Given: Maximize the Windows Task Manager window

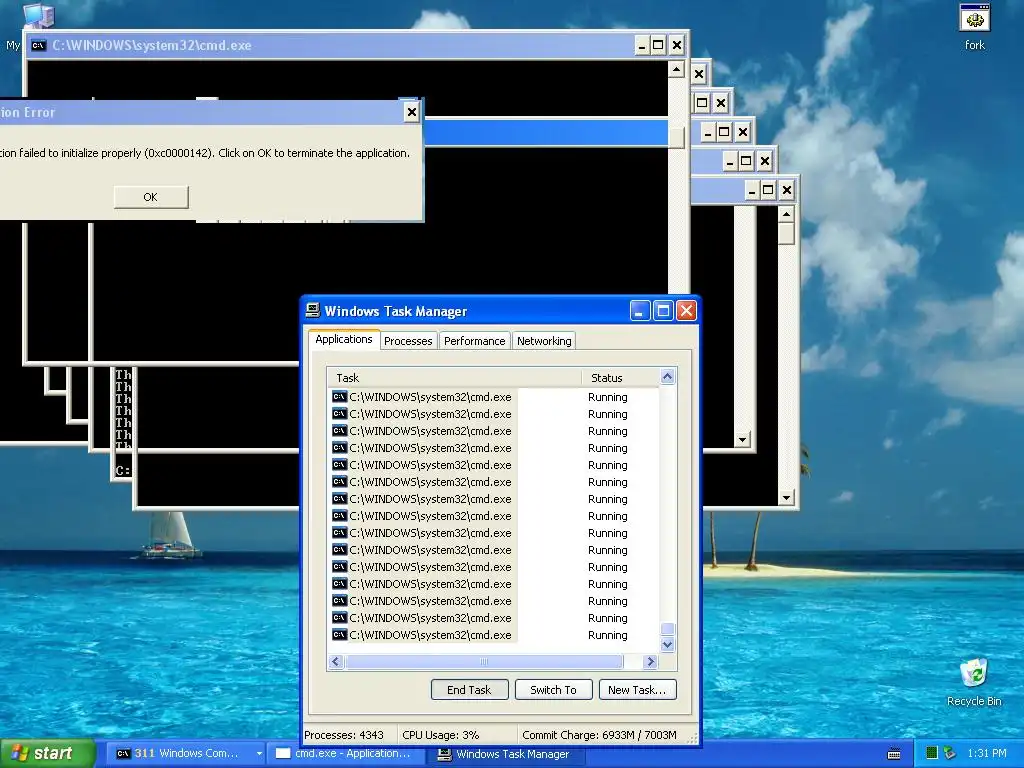Looking at the screenshot, I should pyautogui.click(x=663, y=310).
